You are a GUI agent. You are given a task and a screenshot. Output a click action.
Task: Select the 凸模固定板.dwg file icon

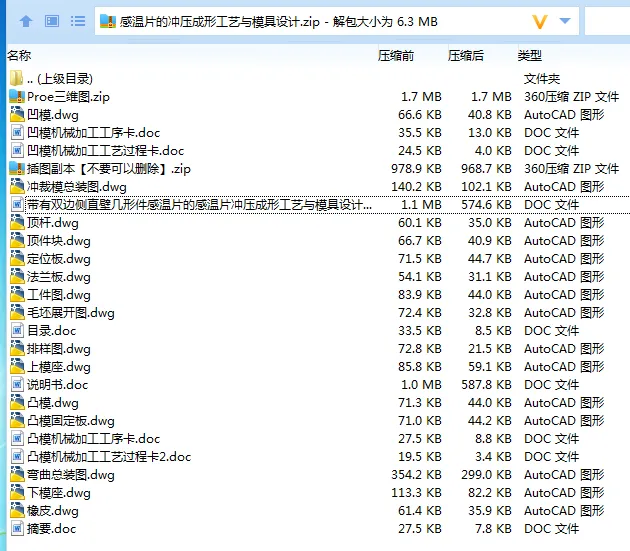click(17, 420)
